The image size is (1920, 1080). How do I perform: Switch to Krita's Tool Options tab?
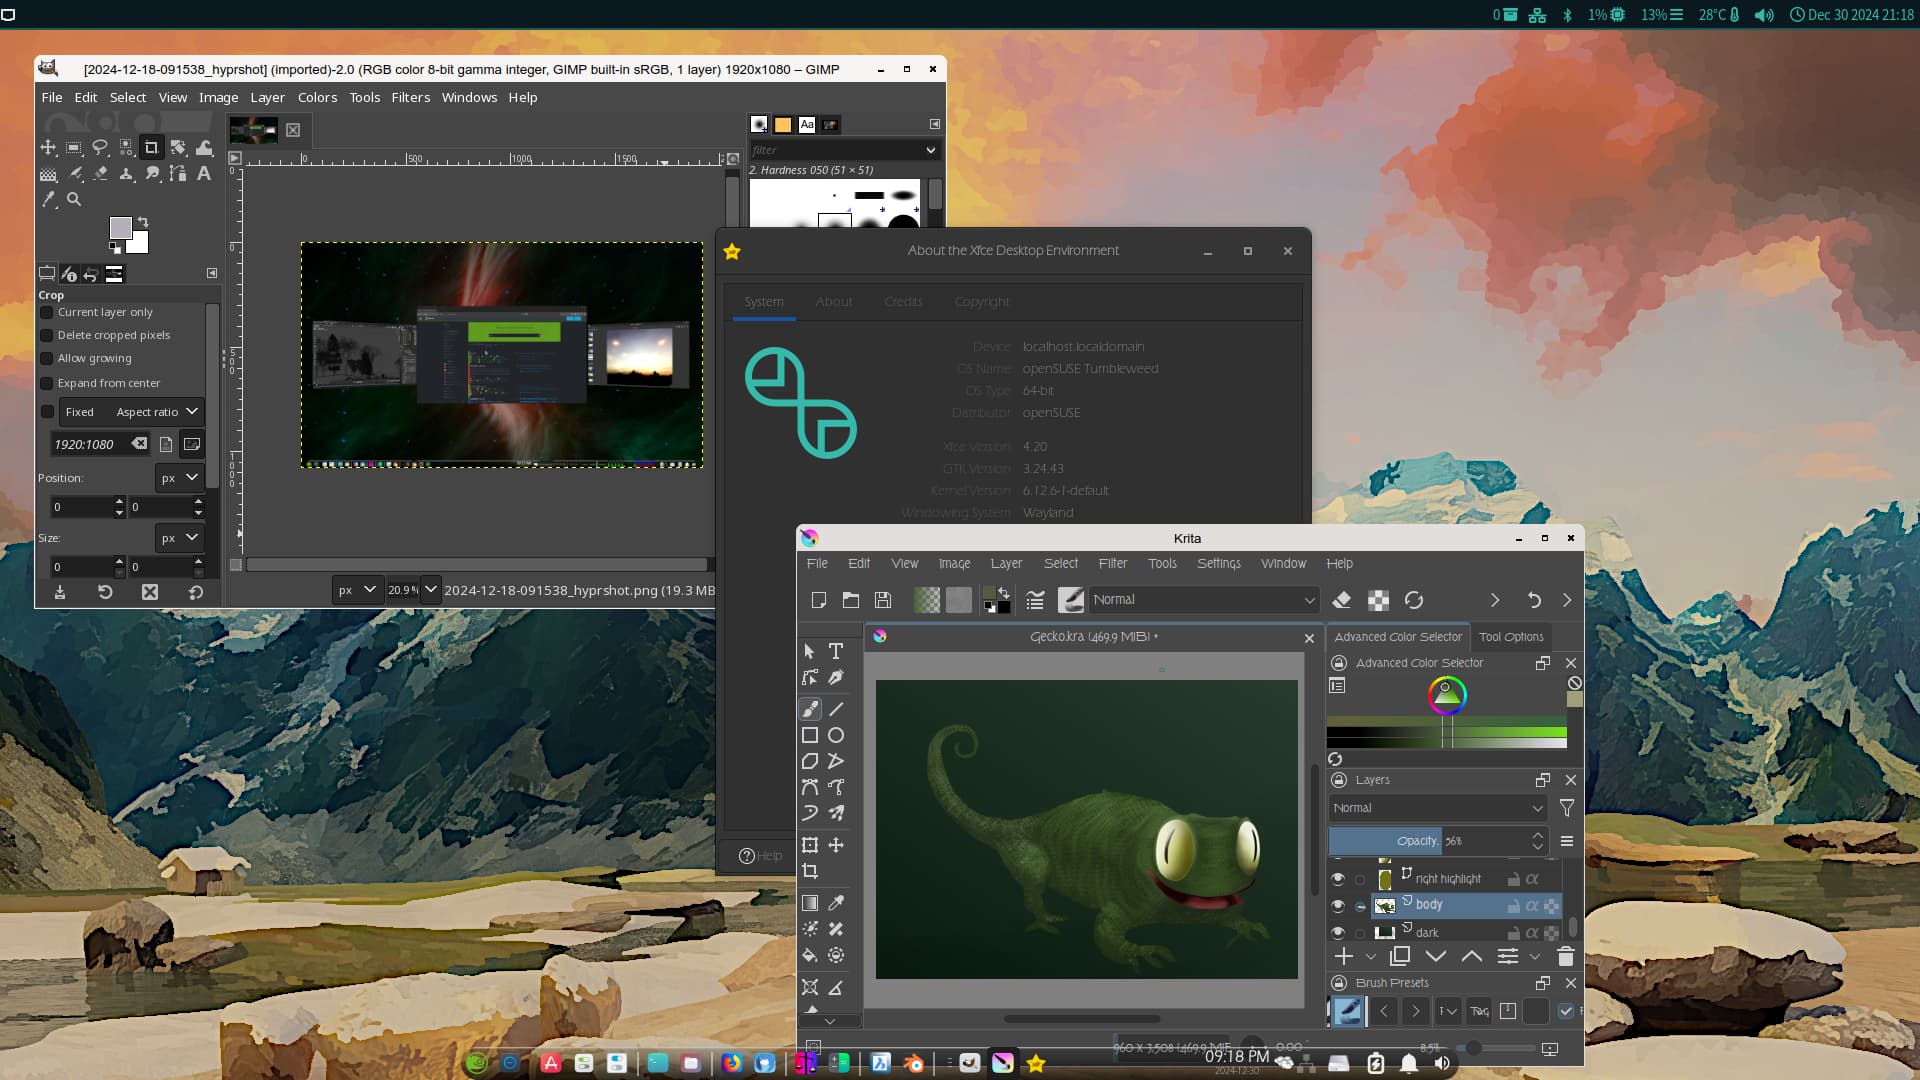point(1511,637)
